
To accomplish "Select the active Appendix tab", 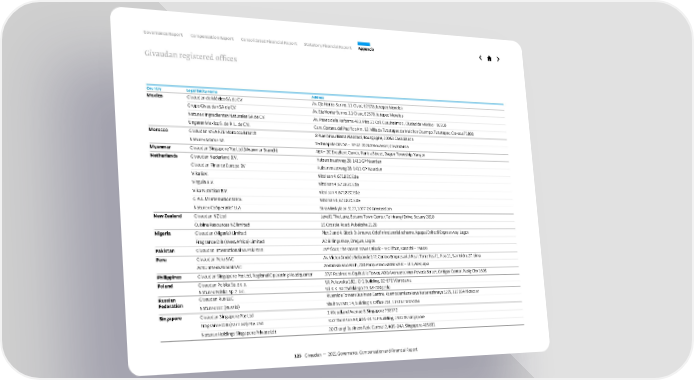I will pyautogui.click(x=366, y=48).
